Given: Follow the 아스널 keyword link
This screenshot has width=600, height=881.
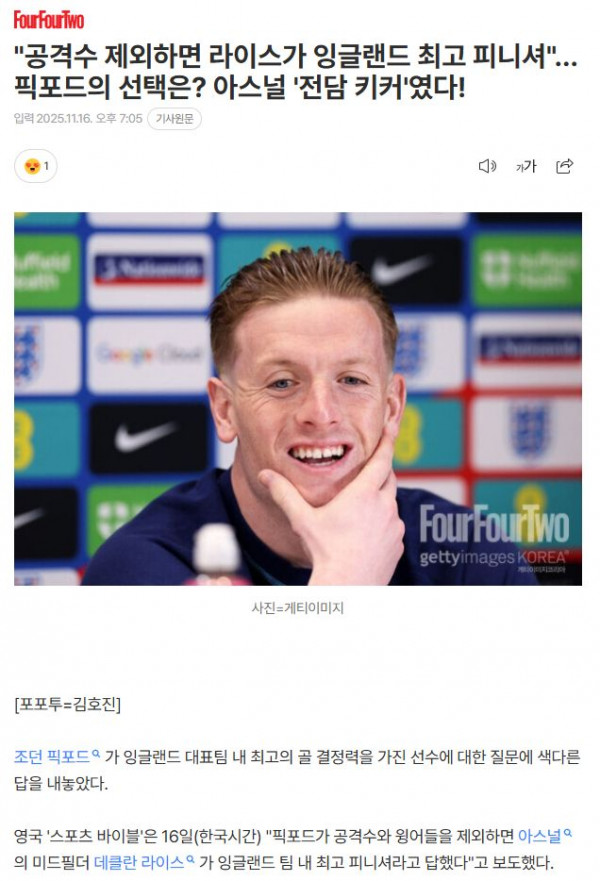Looking at the screenshot, I should [539, 836].
